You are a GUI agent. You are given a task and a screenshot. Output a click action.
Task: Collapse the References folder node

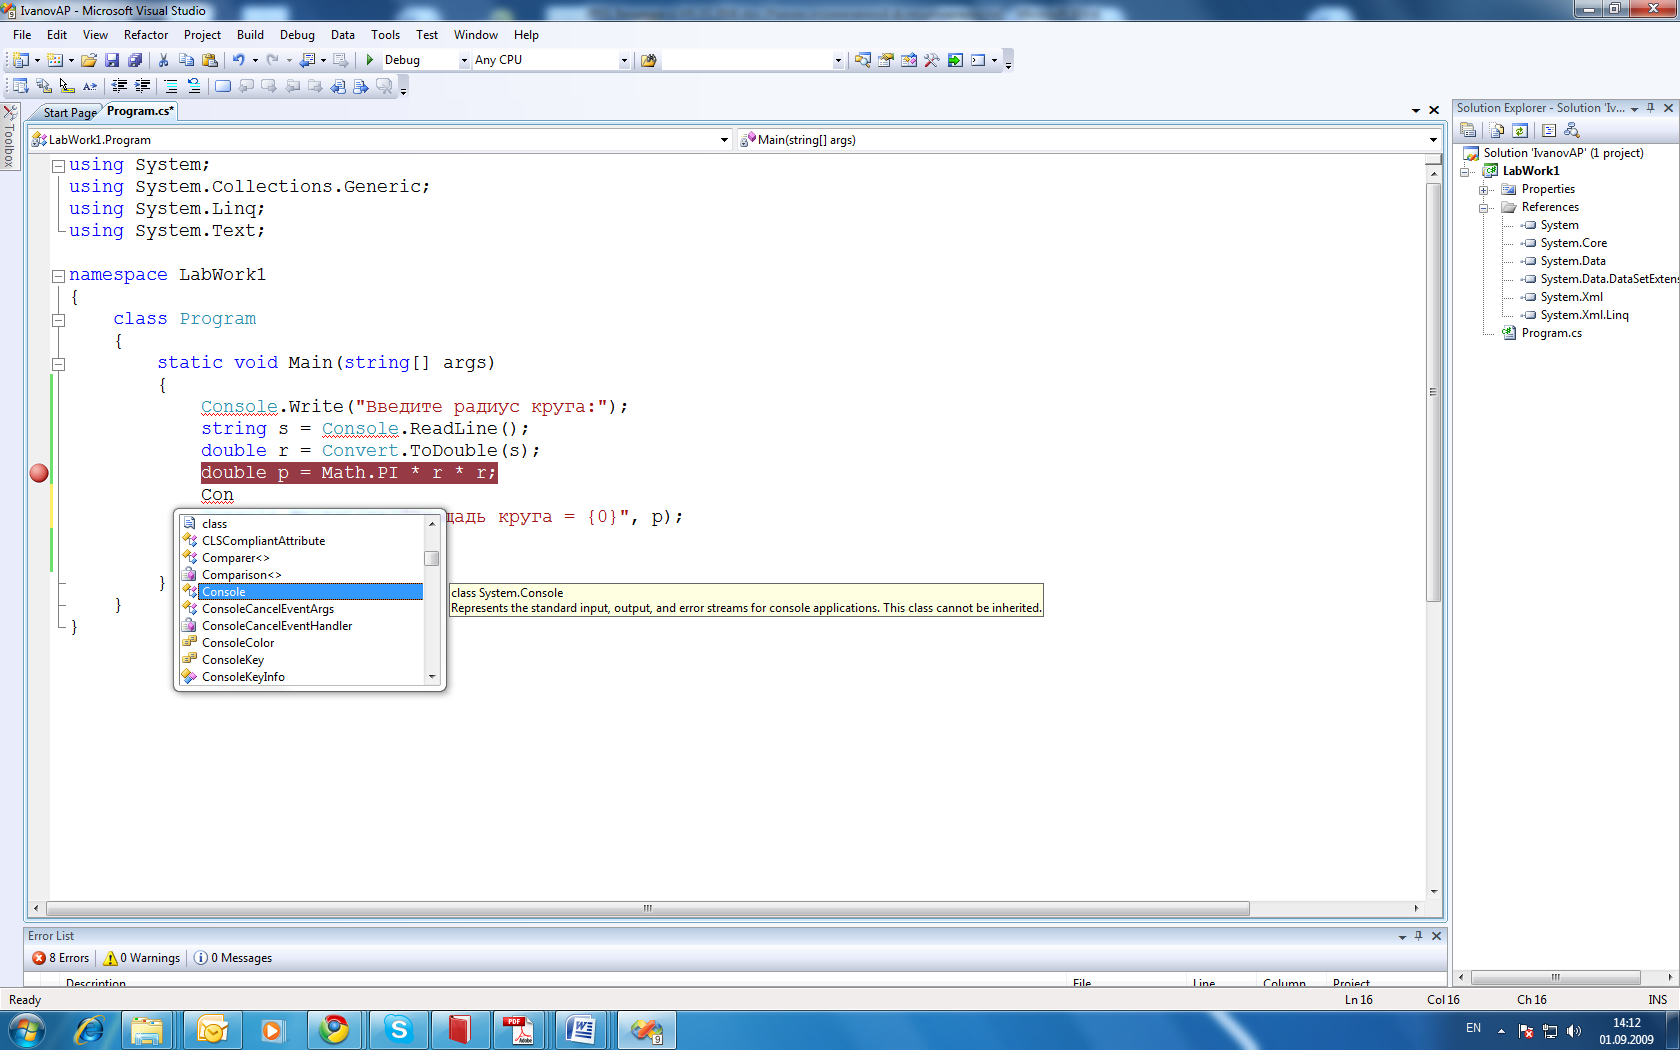click(1485, 207)
